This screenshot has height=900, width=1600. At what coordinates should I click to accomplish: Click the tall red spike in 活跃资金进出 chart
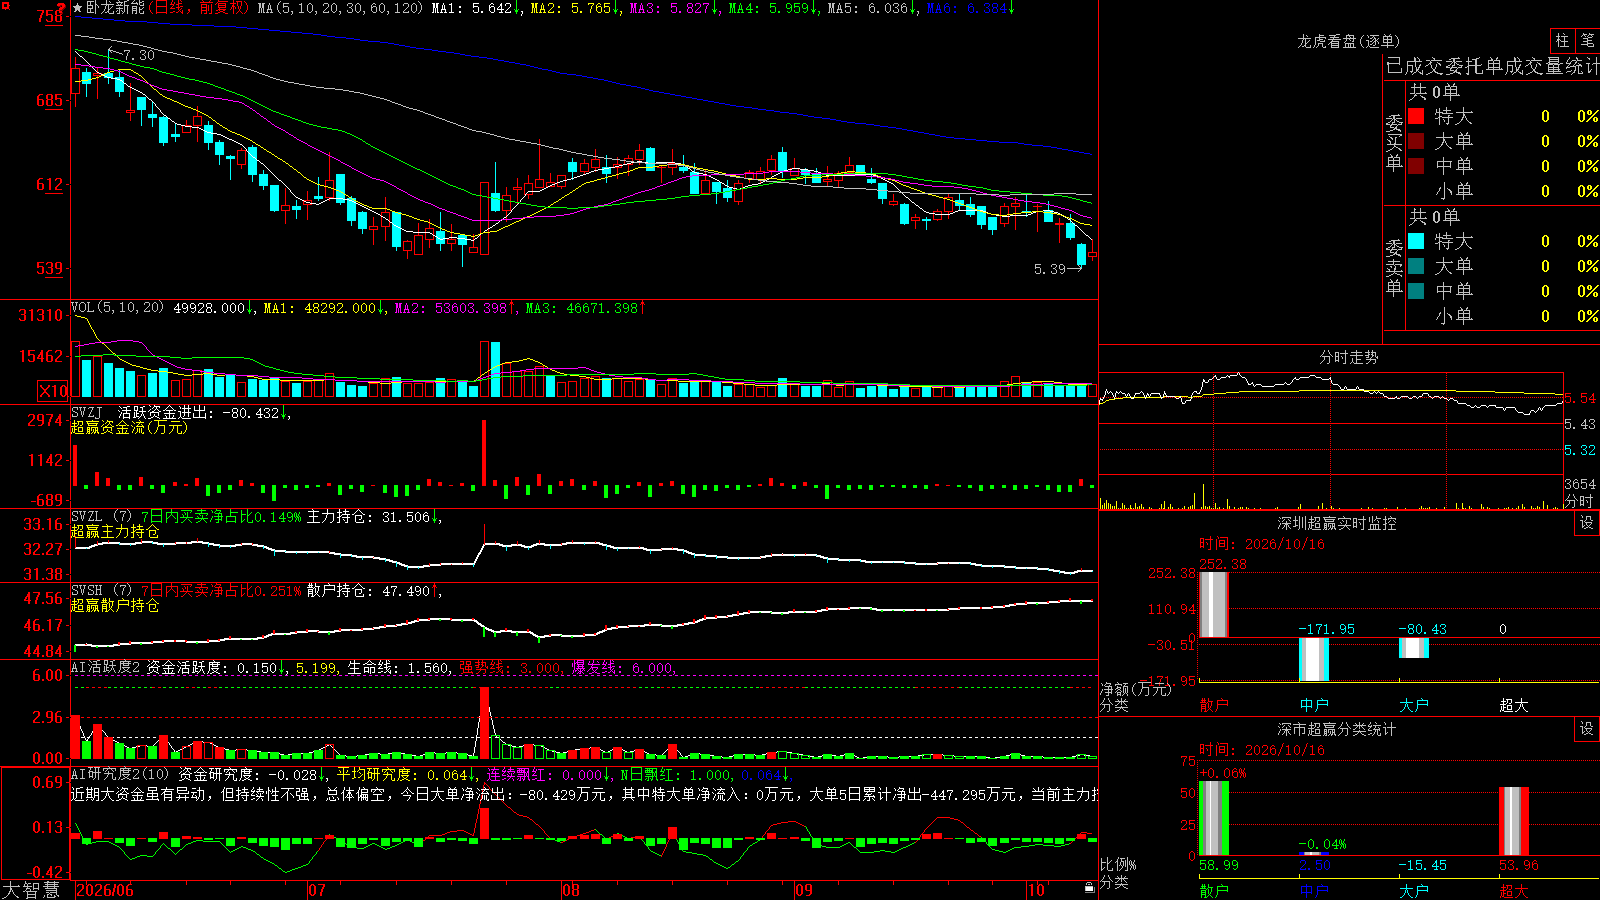click(x=484, y=453)
